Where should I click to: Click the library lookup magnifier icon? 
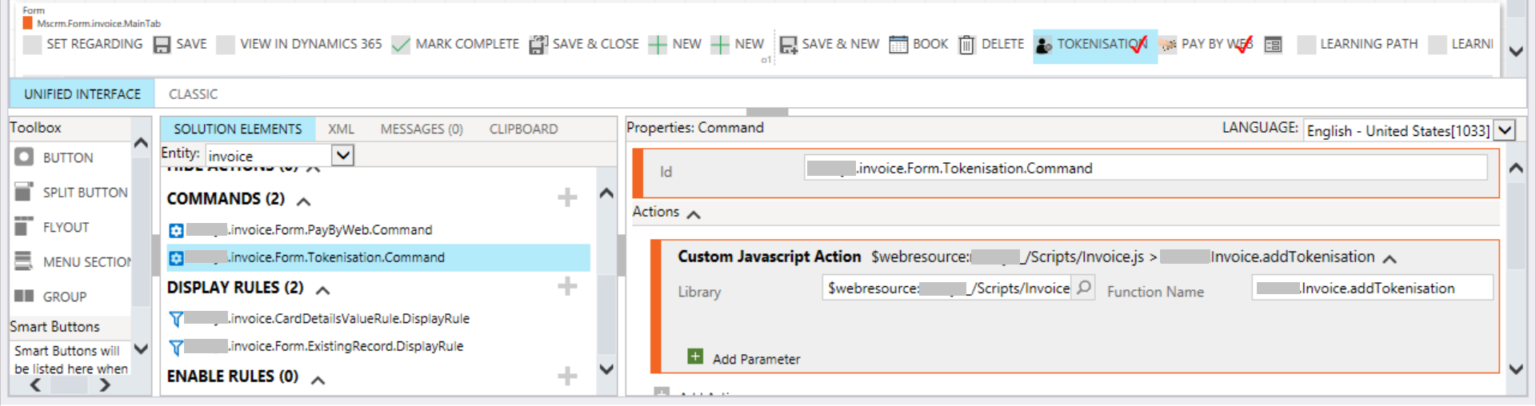tap(1083, 289)
